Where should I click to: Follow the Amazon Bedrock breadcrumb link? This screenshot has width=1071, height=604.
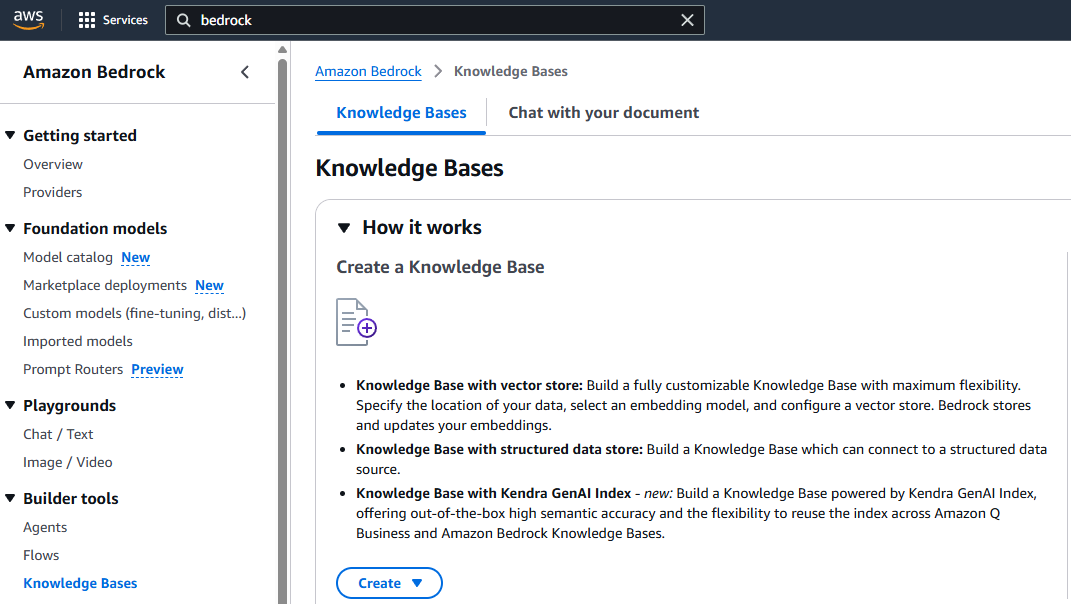pyautogui.click(x=368, y=71)
